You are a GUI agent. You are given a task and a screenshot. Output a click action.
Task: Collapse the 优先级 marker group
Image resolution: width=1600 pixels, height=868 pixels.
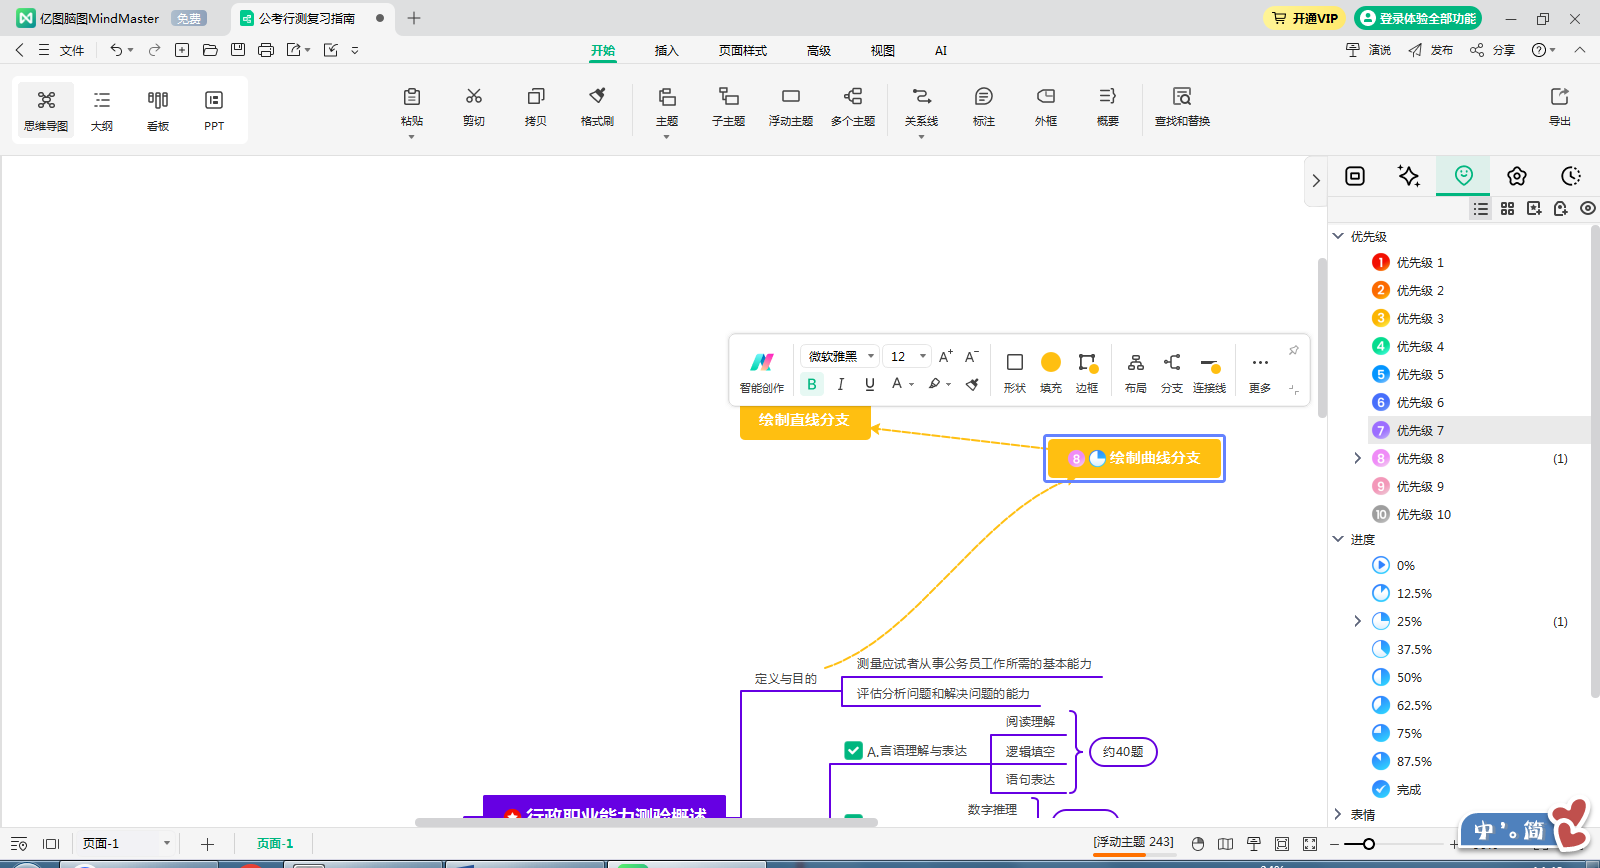tap(1338, 236)
